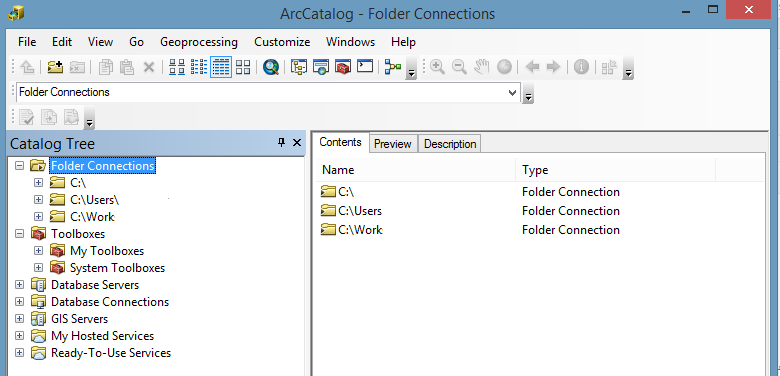This screenshot has width=780, height=376.
Task: Open the Help menu
Action: coord(403,42)
